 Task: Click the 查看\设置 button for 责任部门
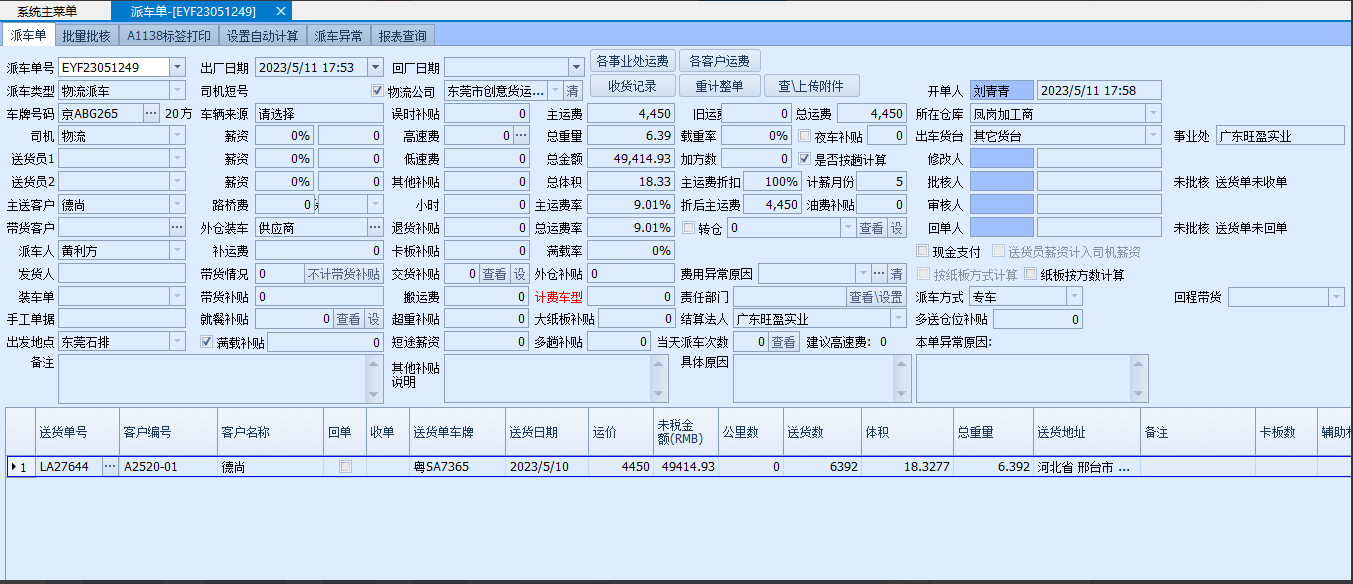[x=876, y=297]
